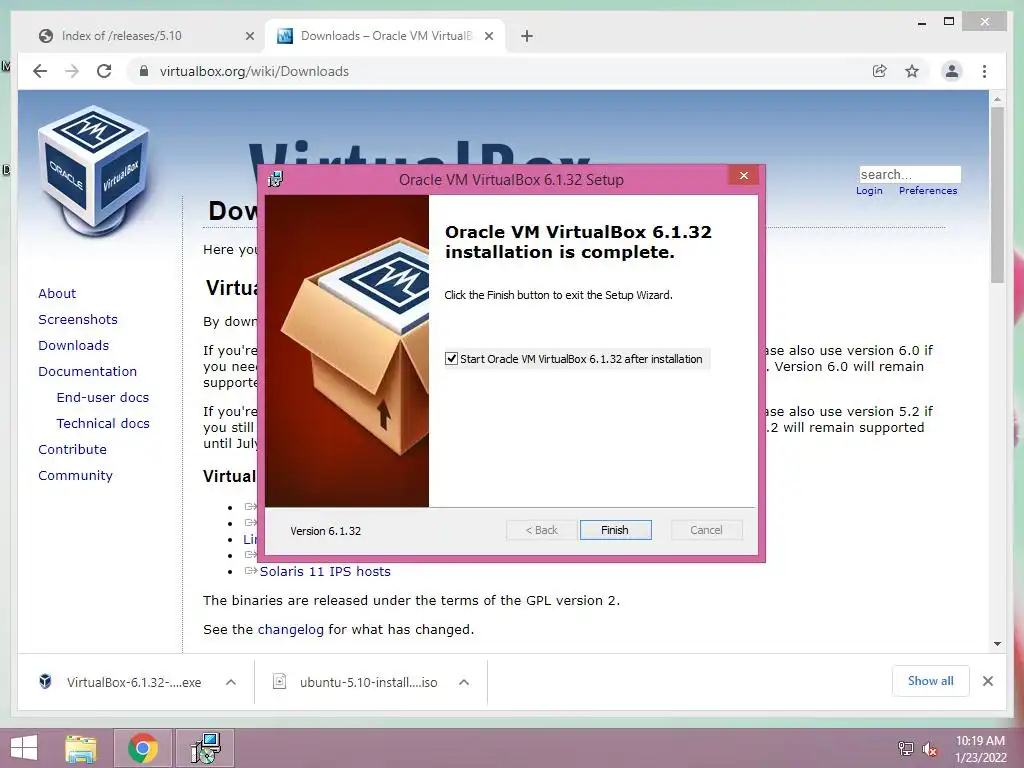This screenshot has height=768, width=1024.
Task: Close the VirtualBox Setup dialog
Action: pos(743,176)
